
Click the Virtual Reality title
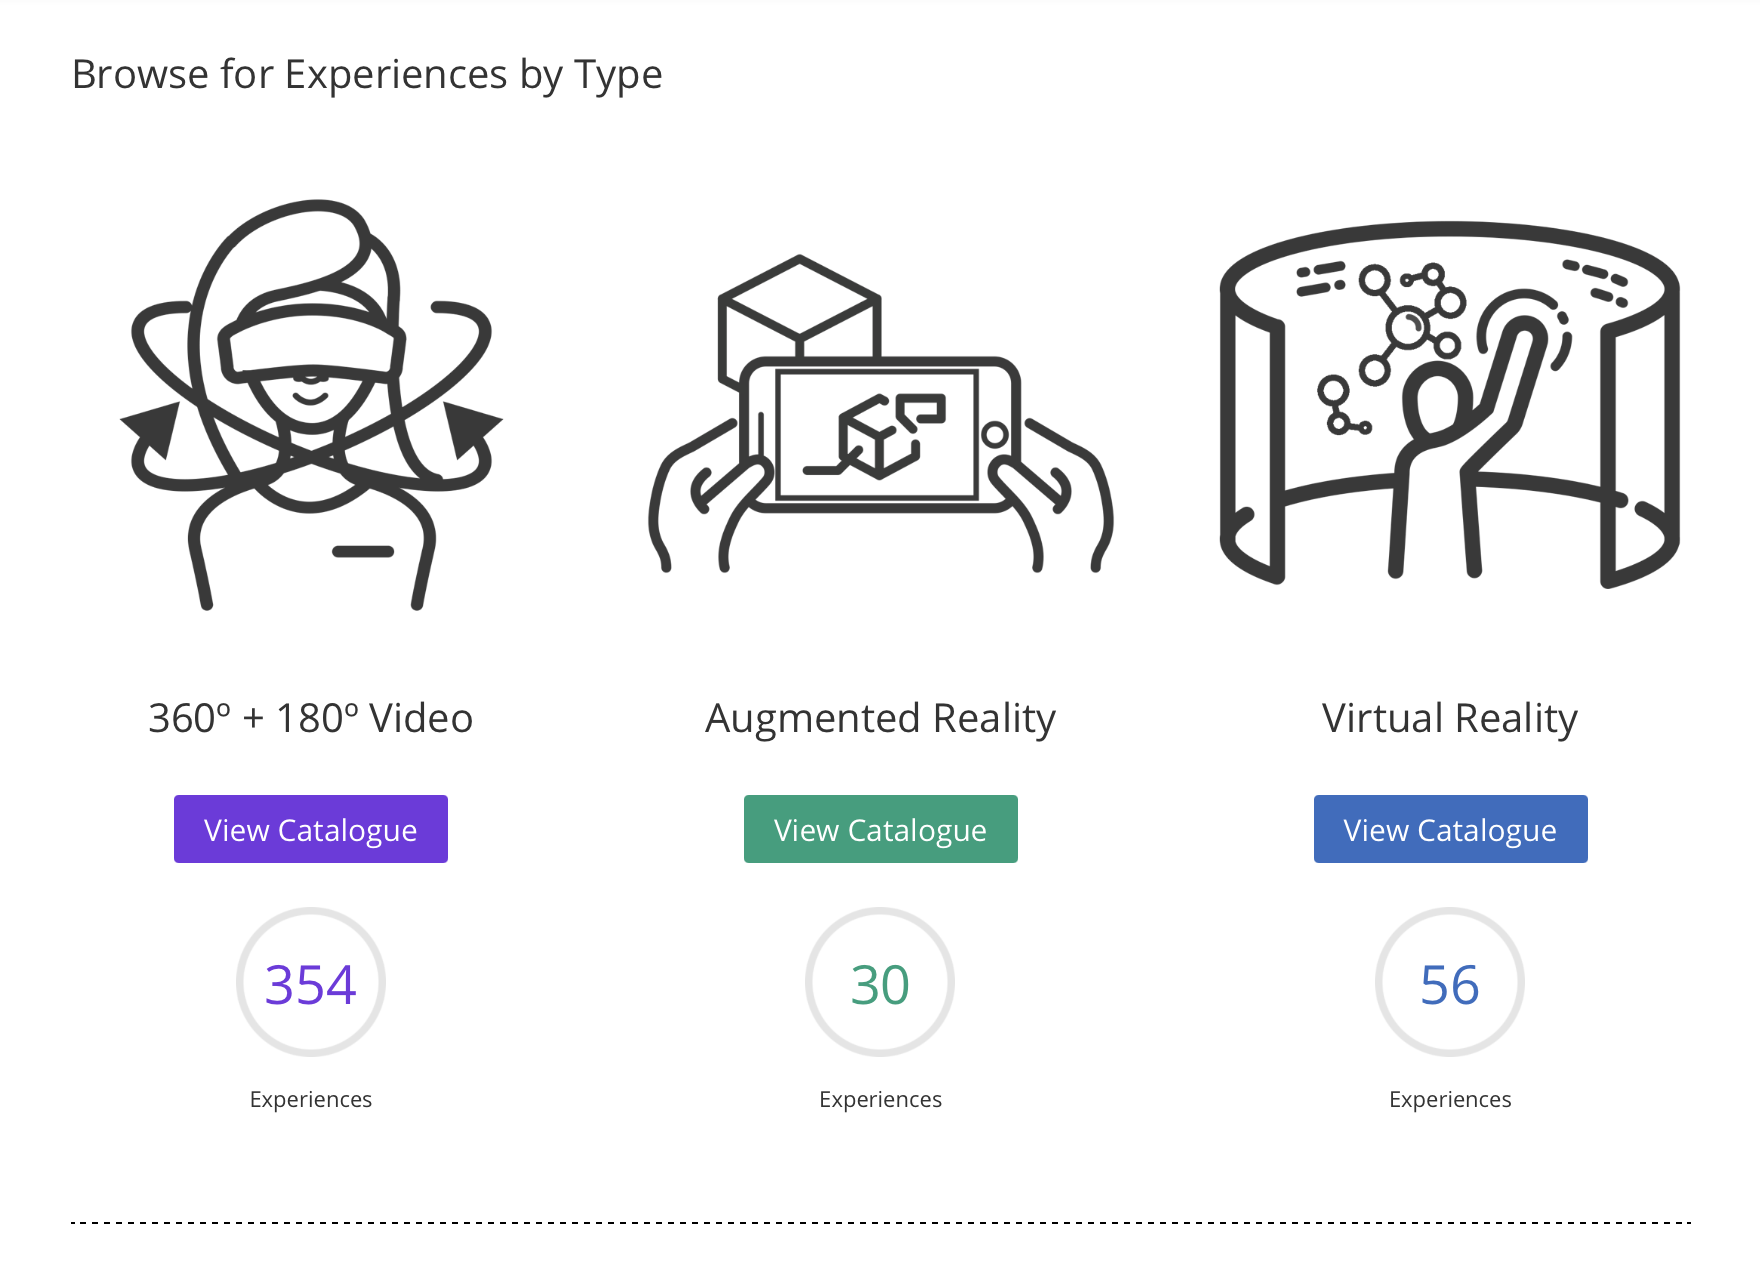point(1450,719)
